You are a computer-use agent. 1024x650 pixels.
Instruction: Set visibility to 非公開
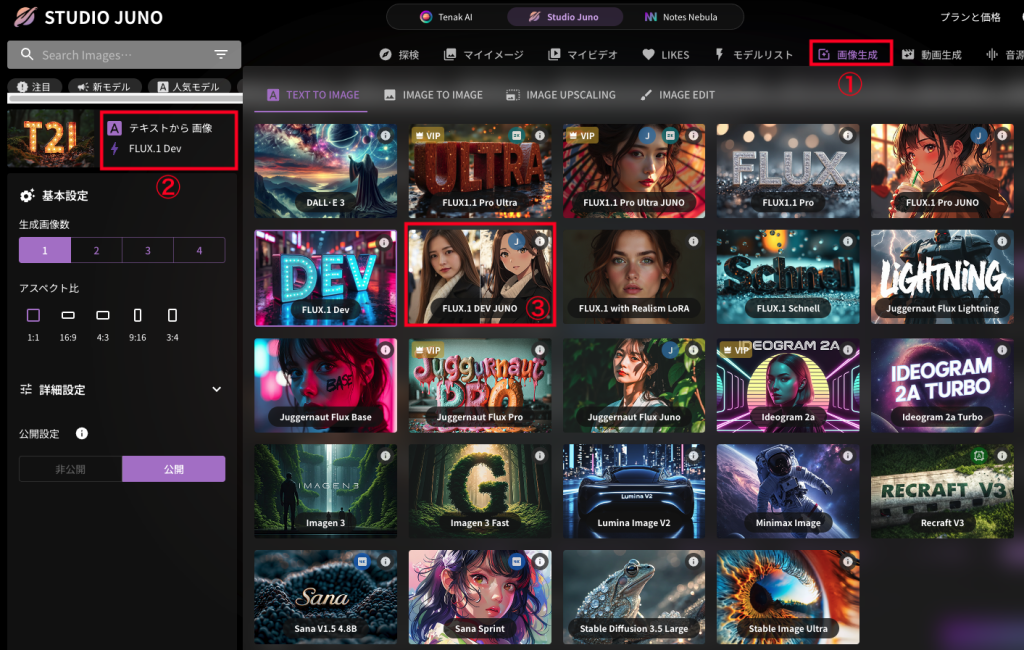click(x=71, y=469)
